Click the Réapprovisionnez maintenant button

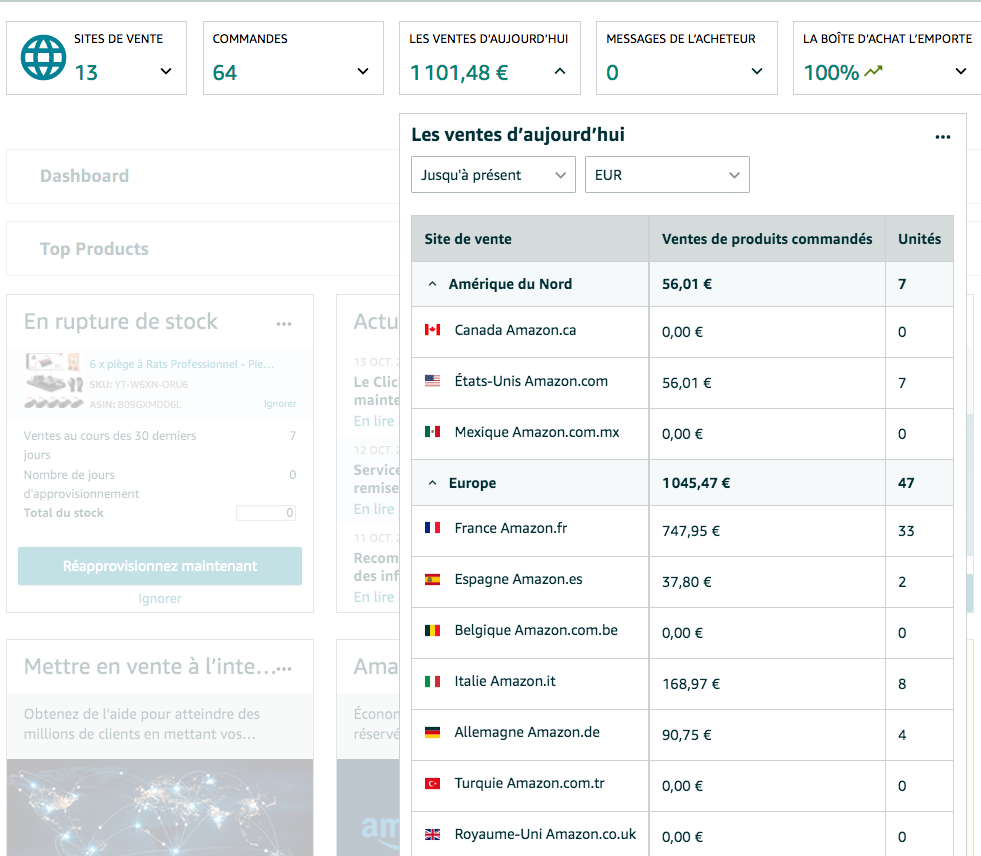pyautogui.click(x=160, y=566)
